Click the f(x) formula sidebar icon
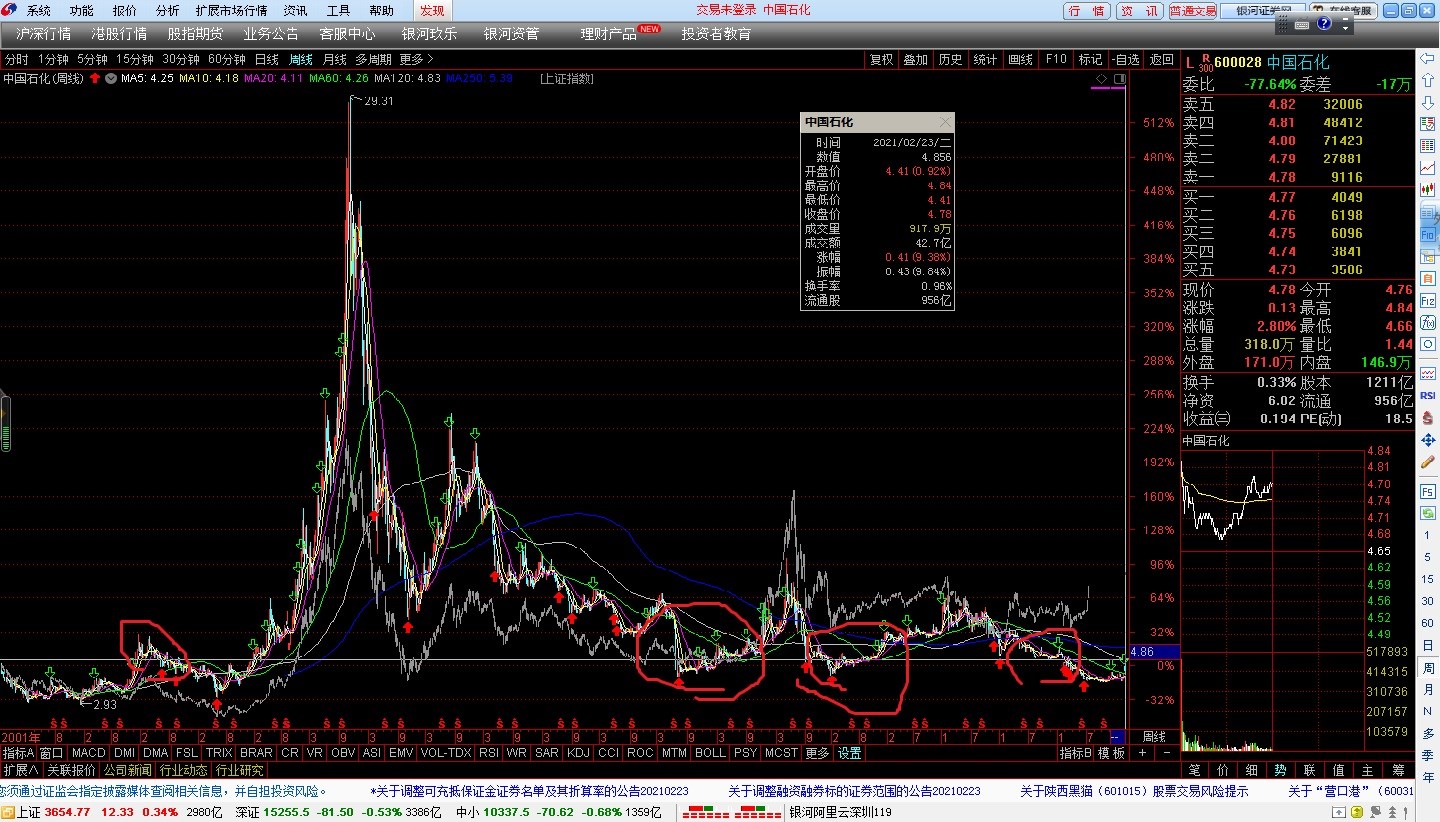The image size is (1440, 822). tap(1428, 323)
